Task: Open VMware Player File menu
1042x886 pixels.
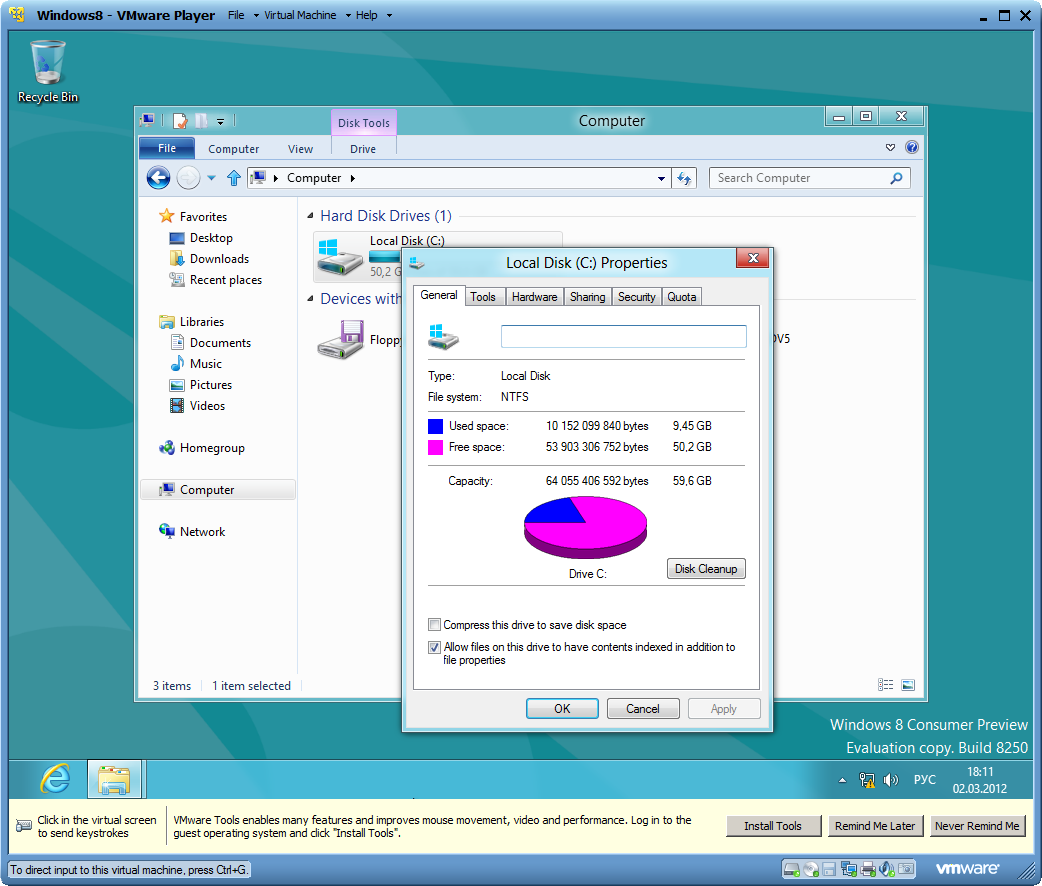Action: click(237, 15)
